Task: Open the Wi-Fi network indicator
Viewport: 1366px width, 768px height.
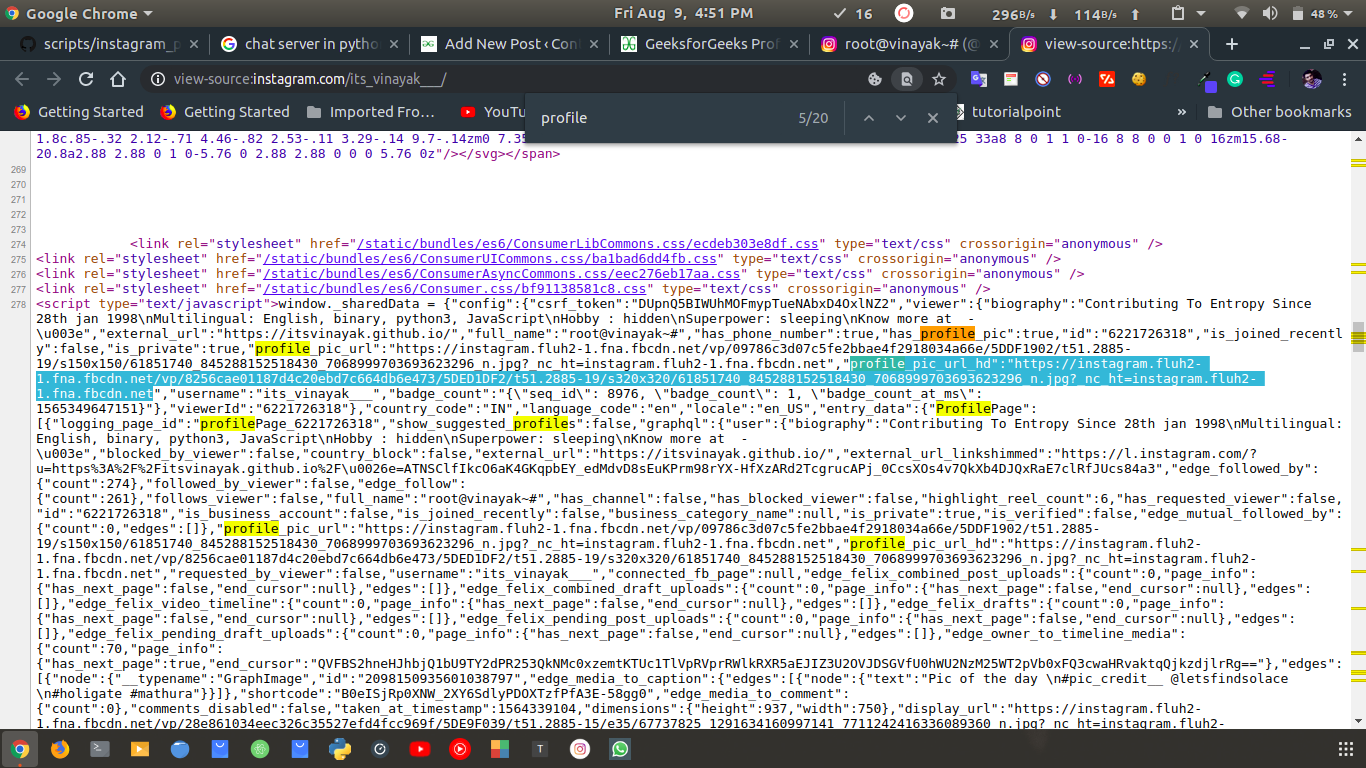Action: (1242, 14)
